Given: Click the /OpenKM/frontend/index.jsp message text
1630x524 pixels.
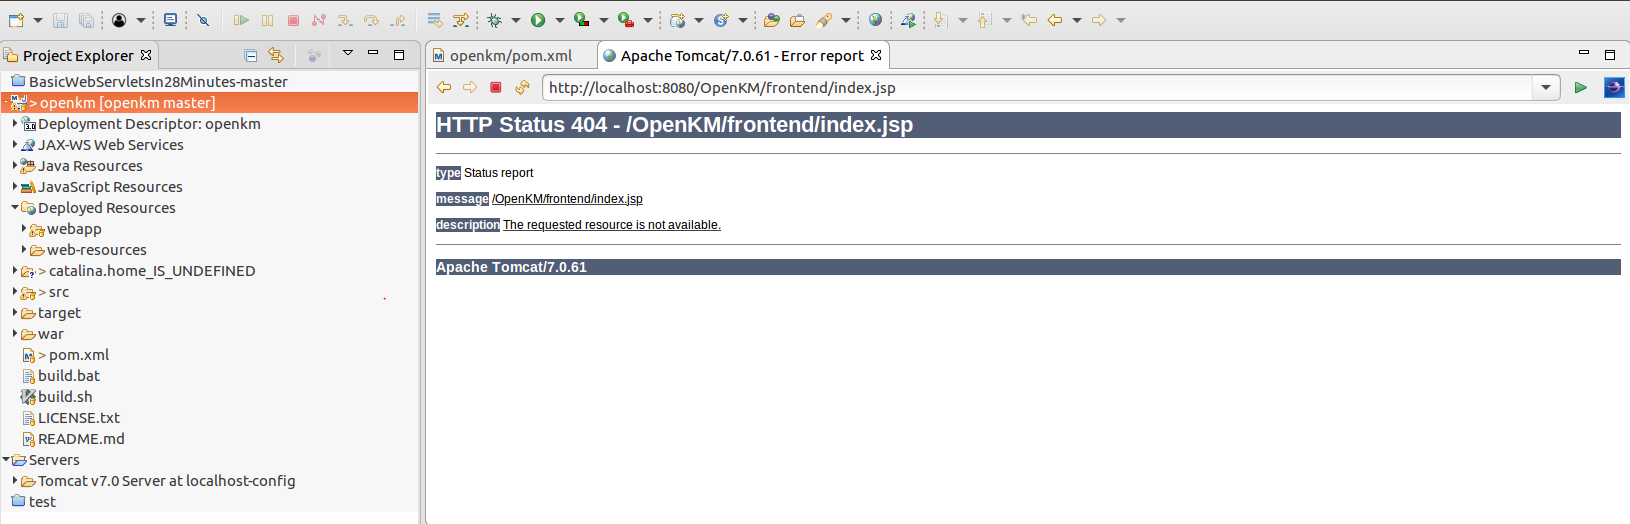Looking at the screenshot, I should coord(567,199).
